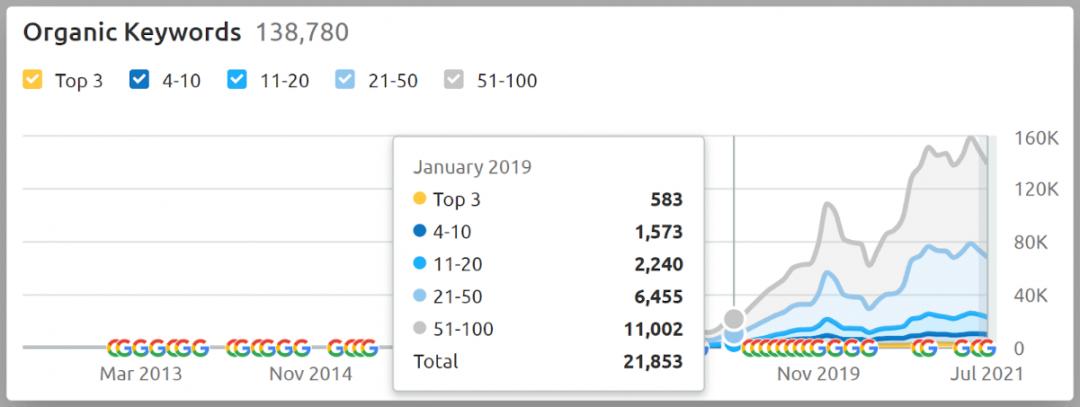Click the gray 51-100 dot in tooltip
This screenshot has height=407, width=1080.
(x=420, y=328)
